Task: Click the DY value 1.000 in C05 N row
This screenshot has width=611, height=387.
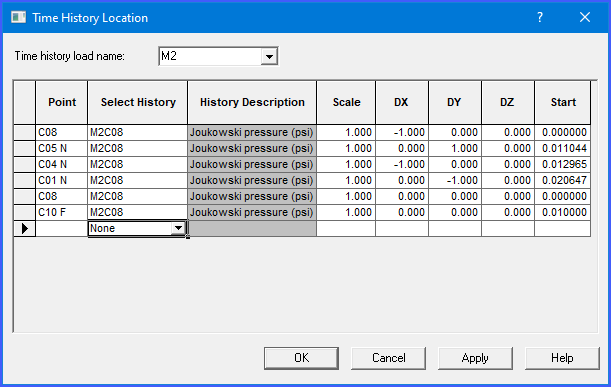Action: click(x=455, y=148)
